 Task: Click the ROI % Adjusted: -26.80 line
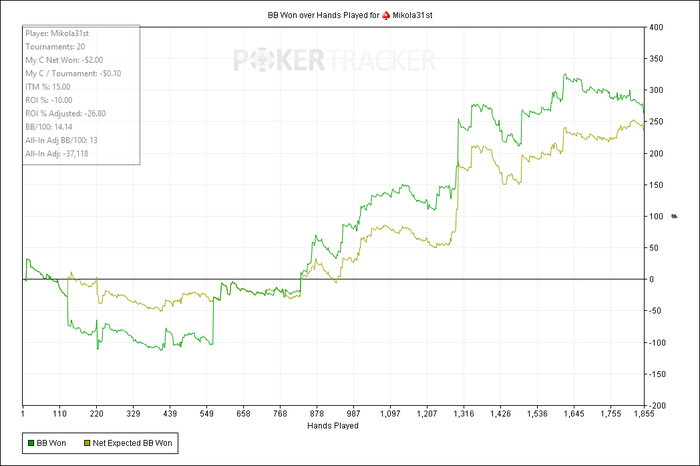coord(66,114)
